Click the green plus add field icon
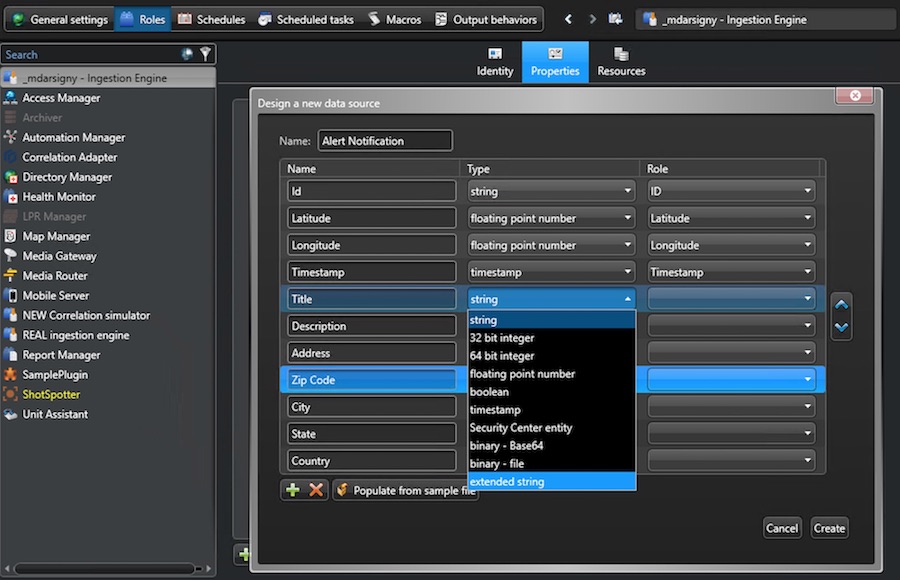This screenshot has width=900, height=580. click(293, 490)
